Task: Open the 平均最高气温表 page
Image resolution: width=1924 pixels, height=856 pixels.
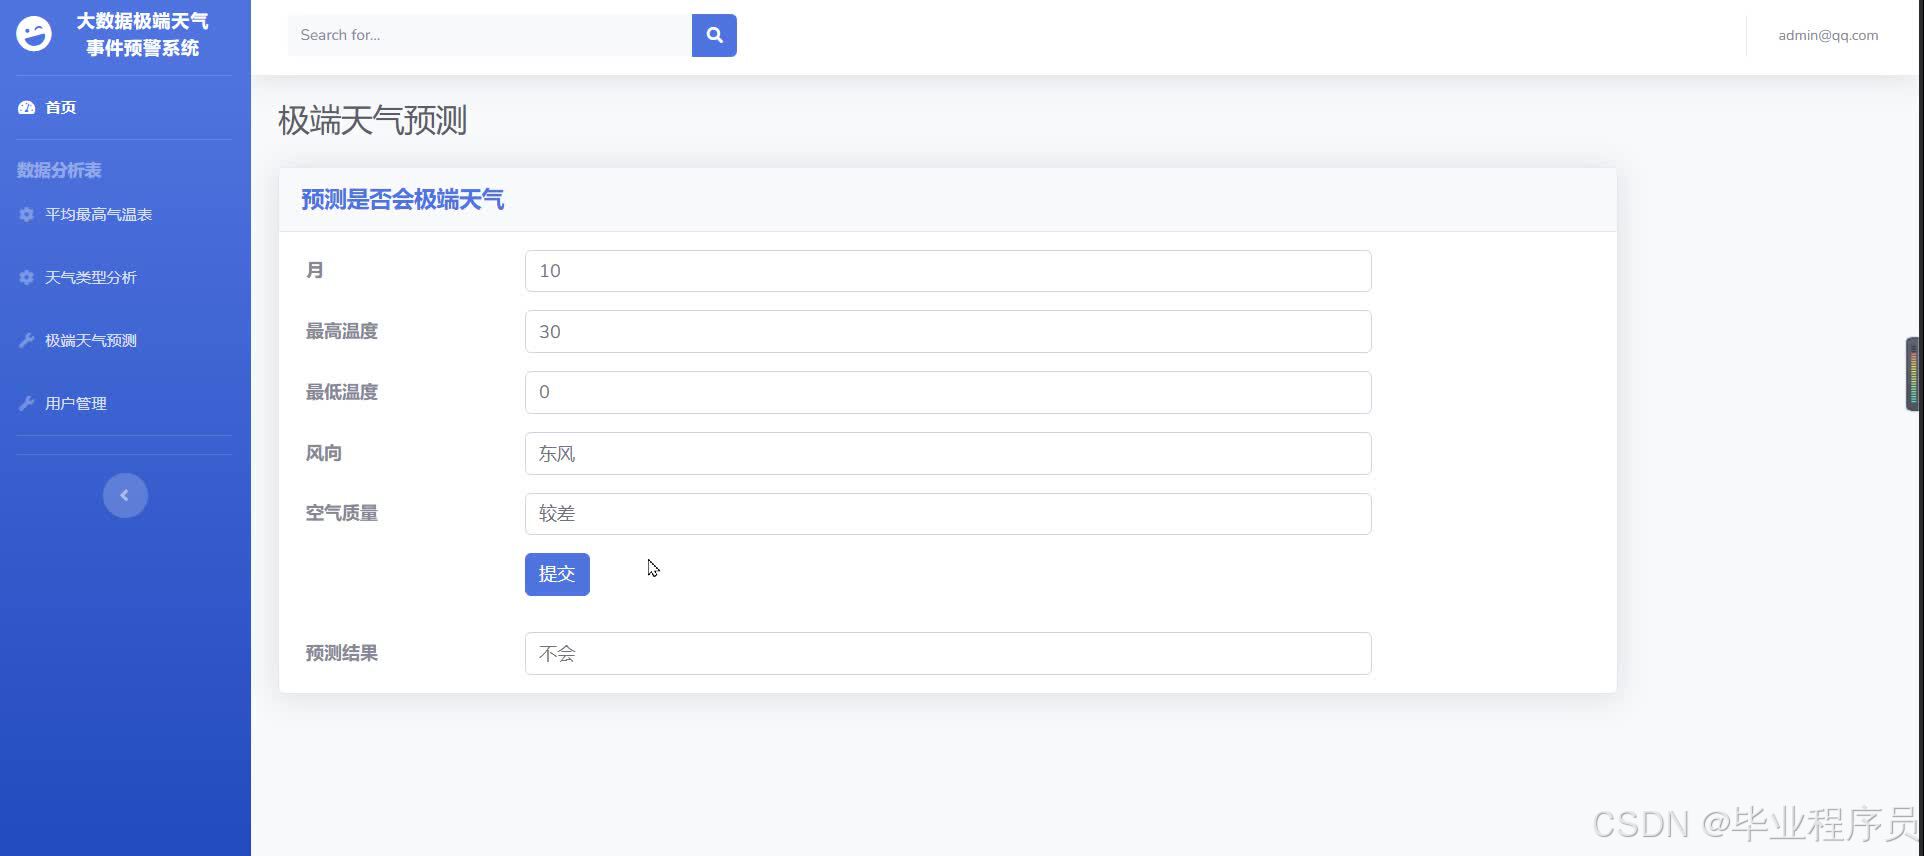Action: click(98, 214)
